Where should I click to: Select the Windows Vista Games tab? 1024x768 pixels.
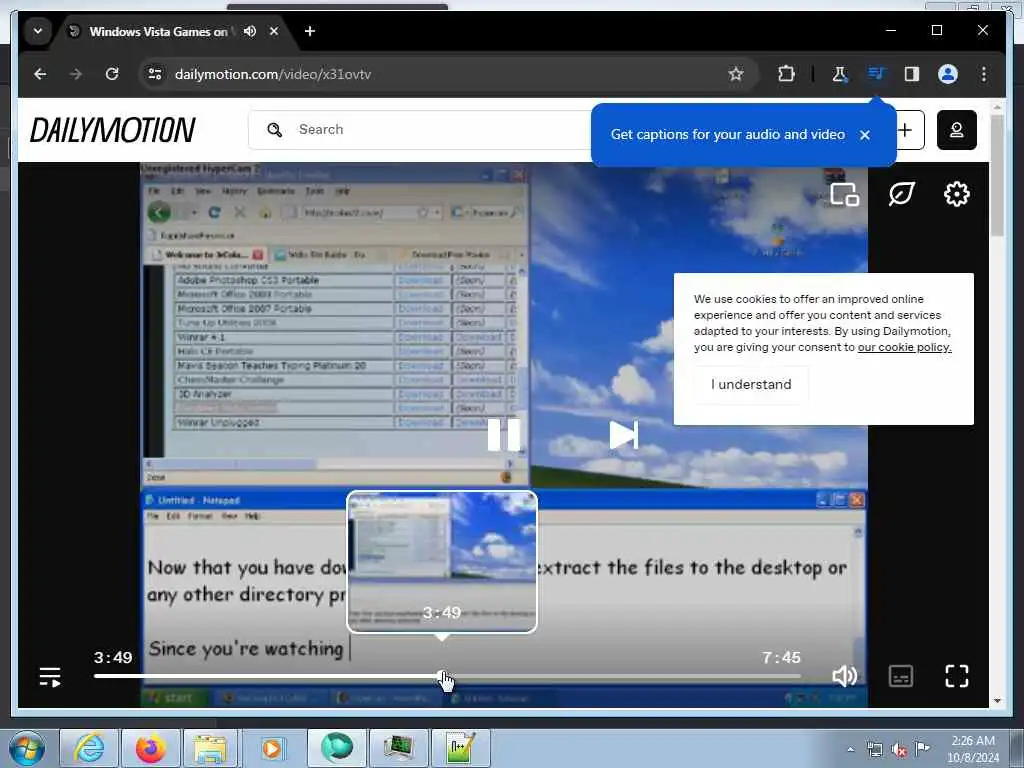click(x=158, y=31)
